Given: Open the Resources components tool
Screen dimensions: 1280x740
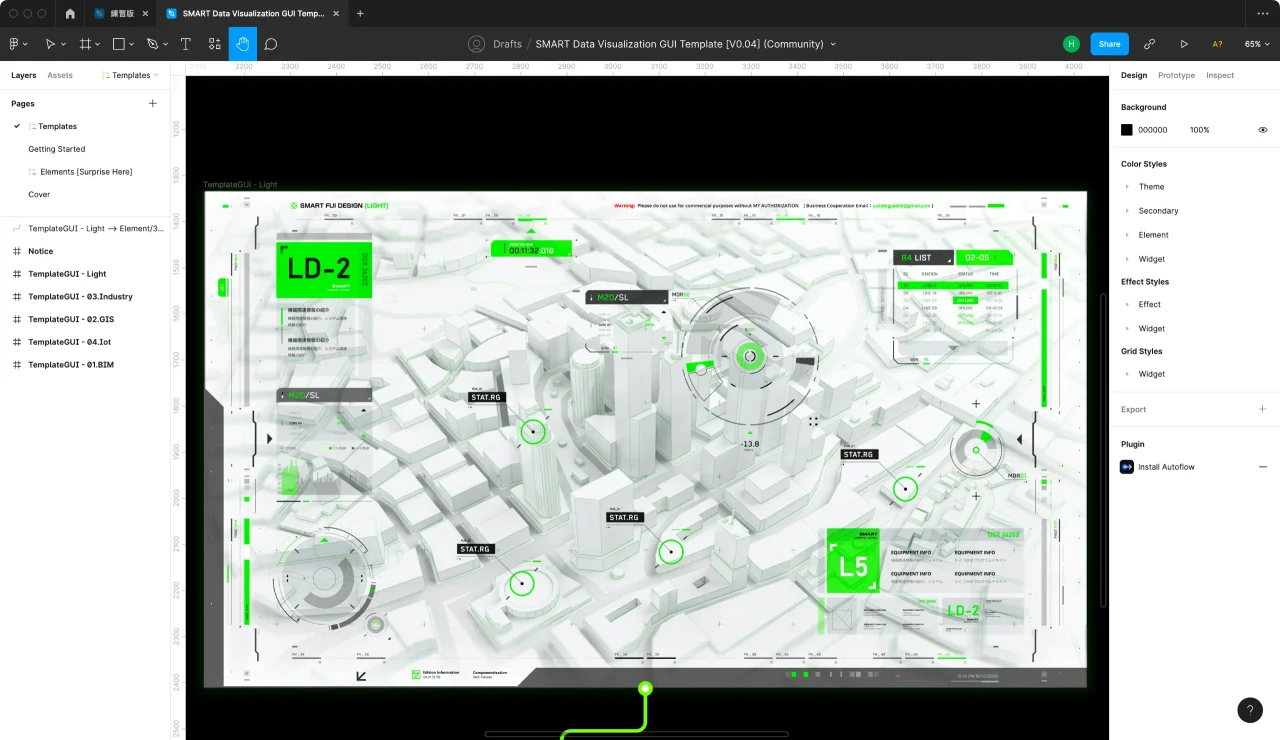Looking at the screenshot, I should click(x=214, y=44).
